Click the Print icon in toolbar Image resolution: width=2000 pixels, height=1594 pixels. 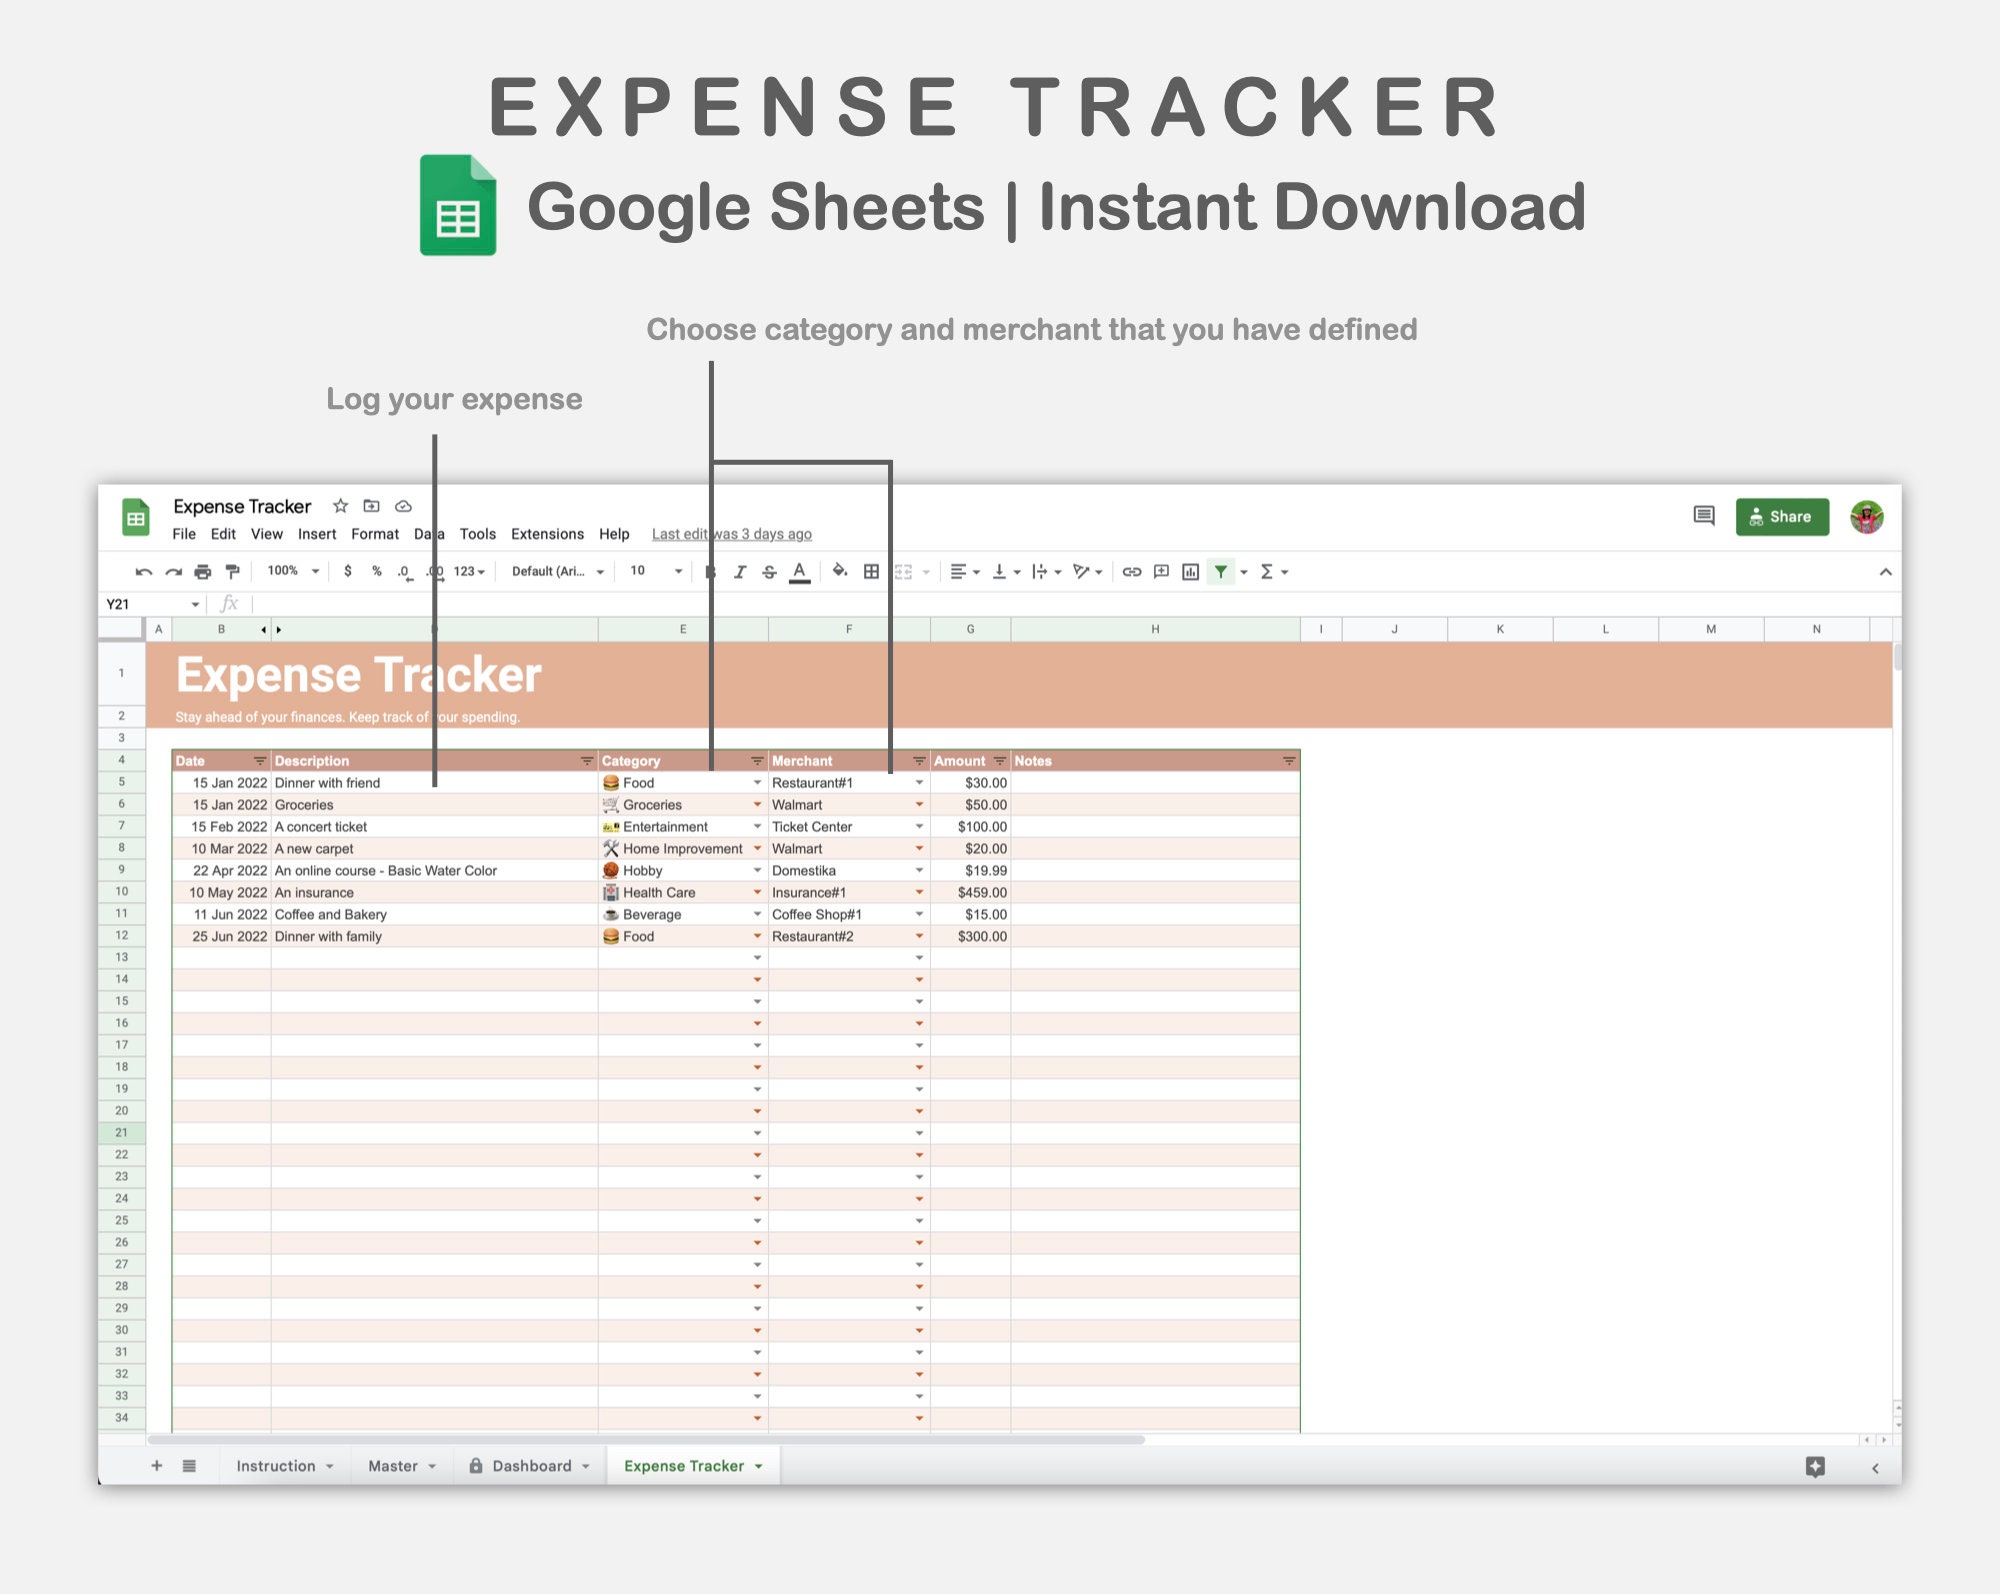coord(203,571)
